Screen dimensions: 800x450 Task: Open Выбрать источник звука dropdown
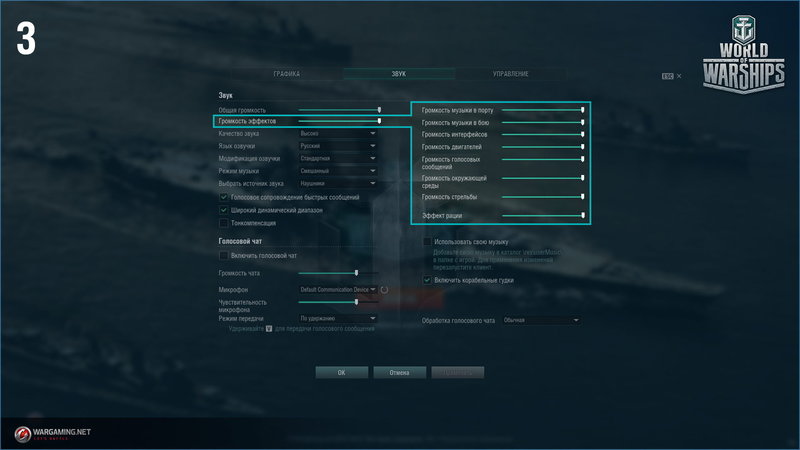coord(338,183)
